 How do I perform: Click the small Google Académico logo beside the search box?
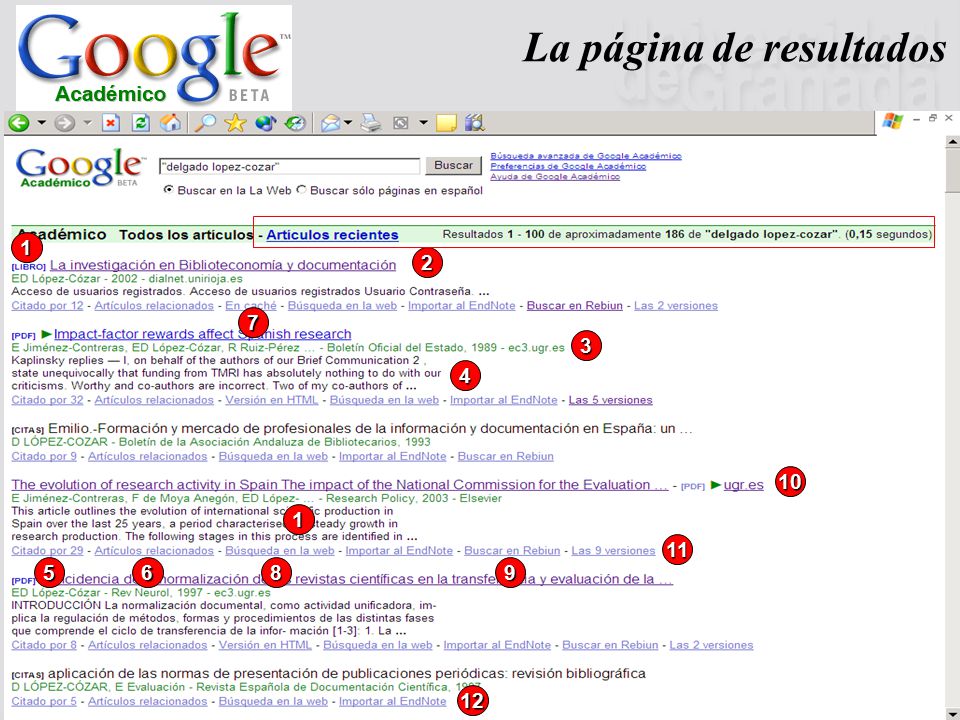pyautogui.click(x=80, y=167)
